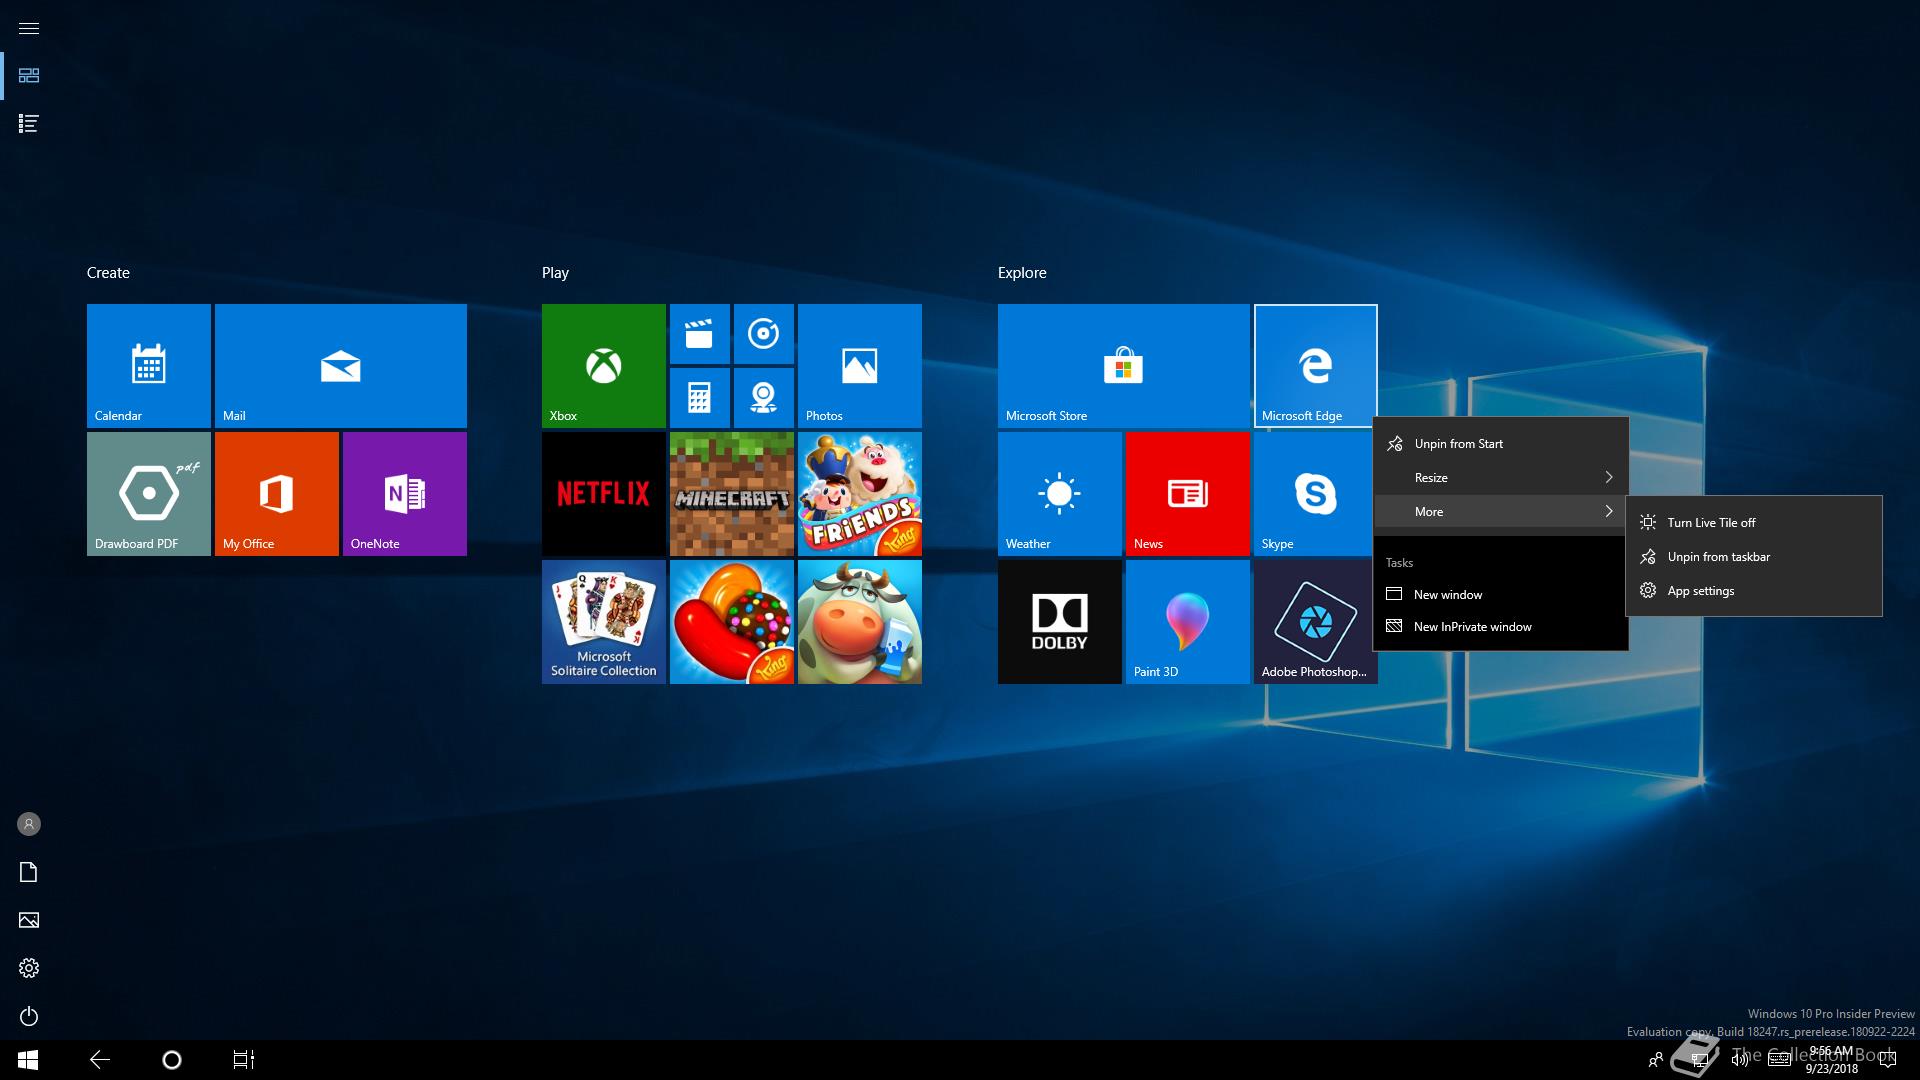1920x1080 pixels.
Task: Open the Mail tile
Action: coord(341,366)
